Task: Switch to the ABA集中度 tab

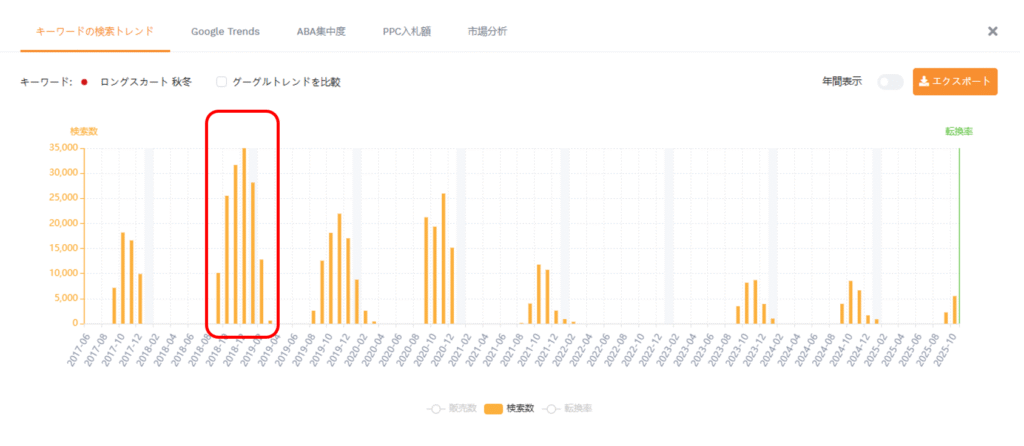Action: [321, 31]
